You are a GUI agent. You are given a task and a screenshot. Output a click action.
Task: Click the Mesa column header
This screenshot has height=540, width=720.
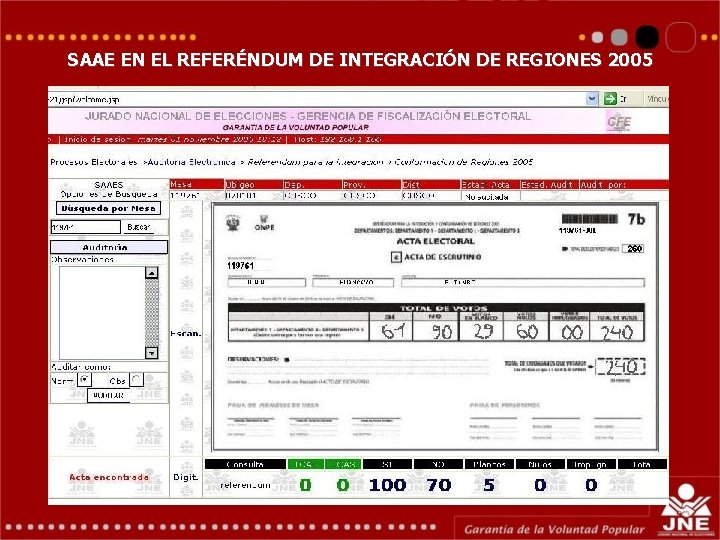197,184
